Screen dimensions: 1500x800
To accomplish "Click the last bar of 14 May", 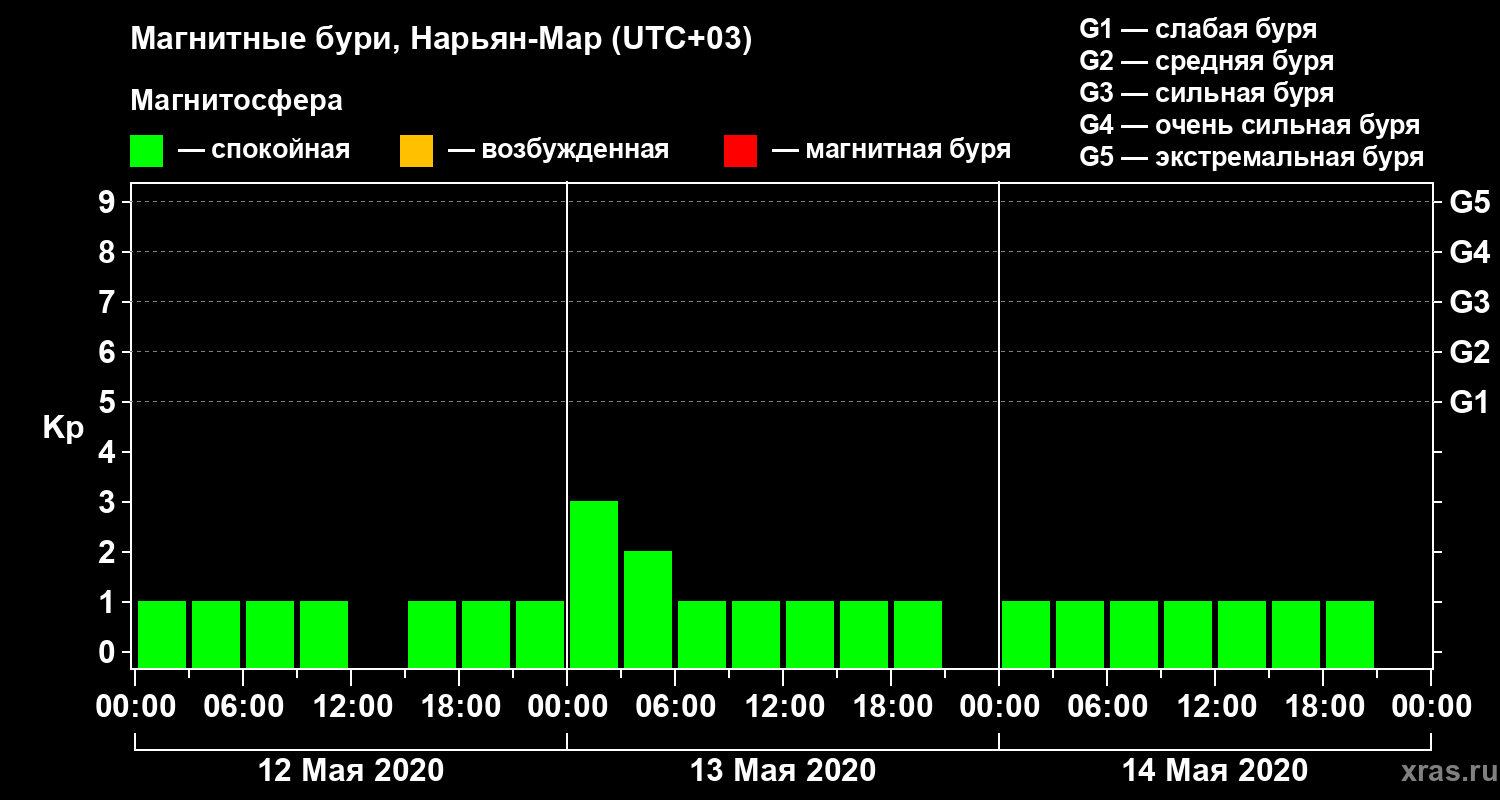I will pyautogui.click(x=1350, y=634).
